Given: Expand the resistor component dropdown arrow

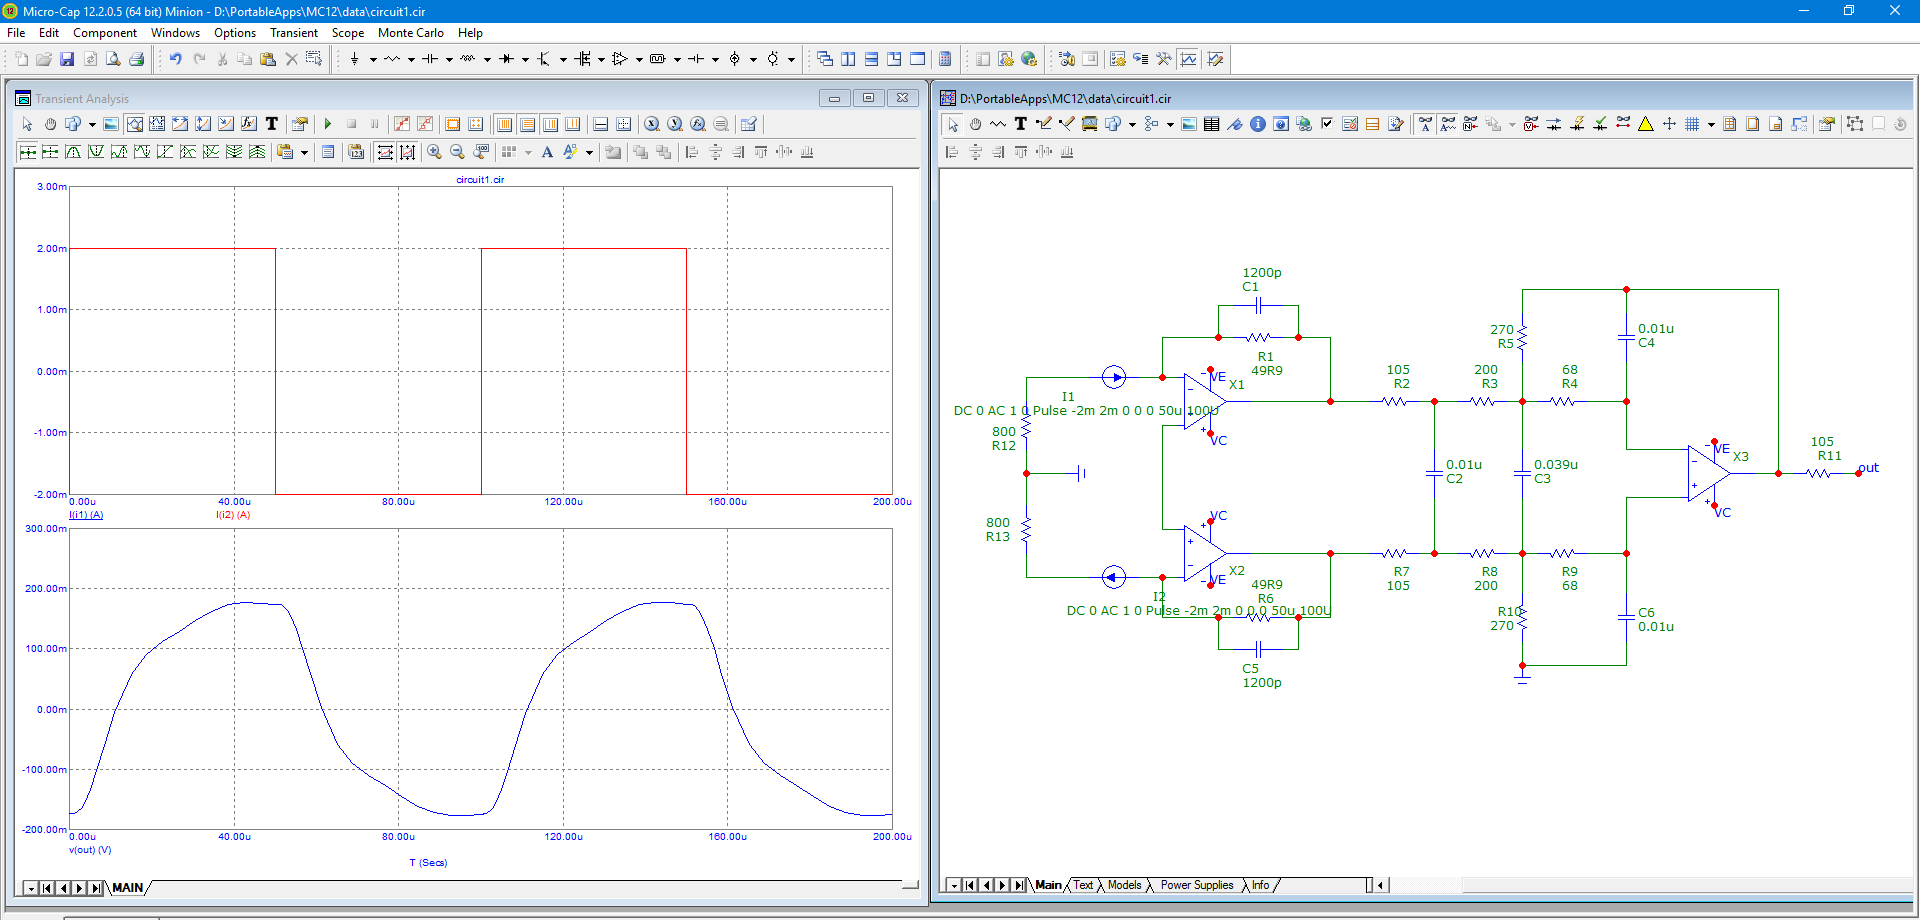Looking at the screenshot, I should point(411,59).
